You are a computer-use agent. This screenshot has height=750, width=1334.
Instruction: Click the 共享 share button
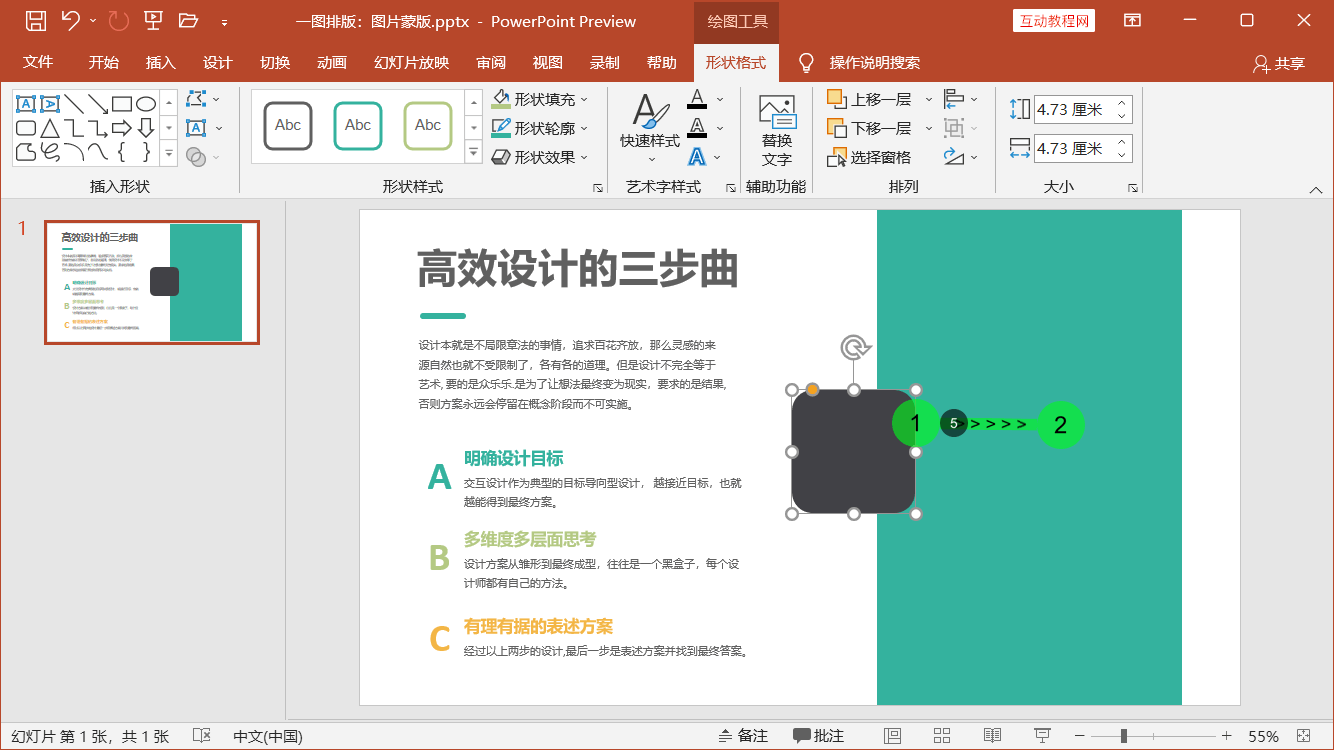[1279, 63]
